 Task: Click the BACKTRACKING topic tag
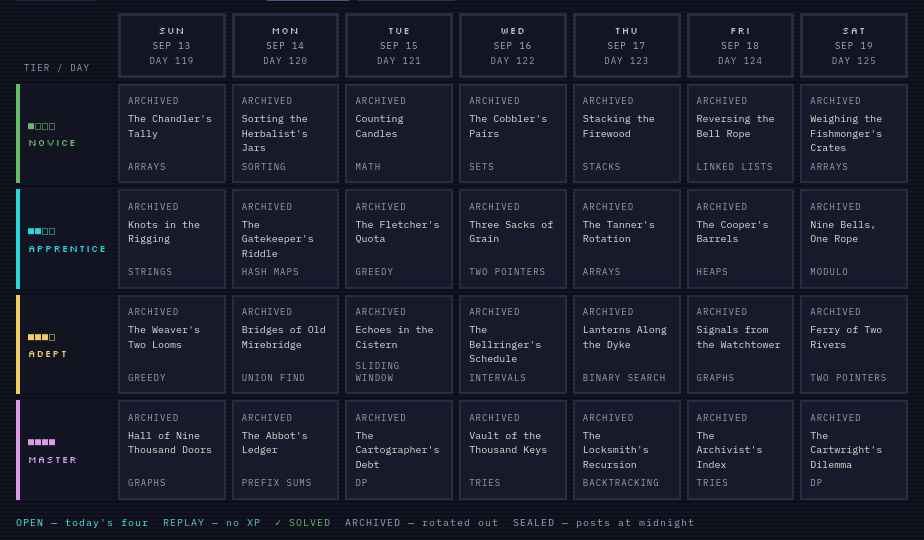pyautogui.click(x=621, y=482)
